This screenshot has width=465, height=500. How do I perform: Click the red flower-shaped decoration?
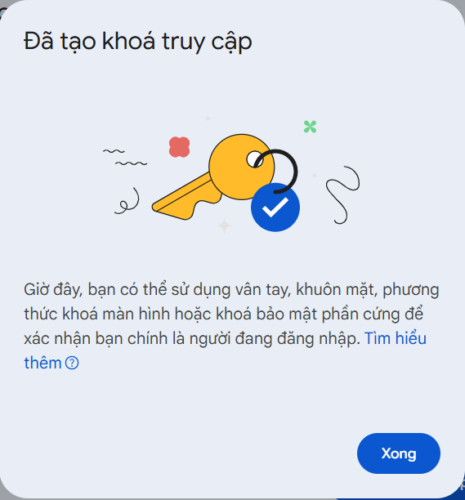tap(179, 147)
